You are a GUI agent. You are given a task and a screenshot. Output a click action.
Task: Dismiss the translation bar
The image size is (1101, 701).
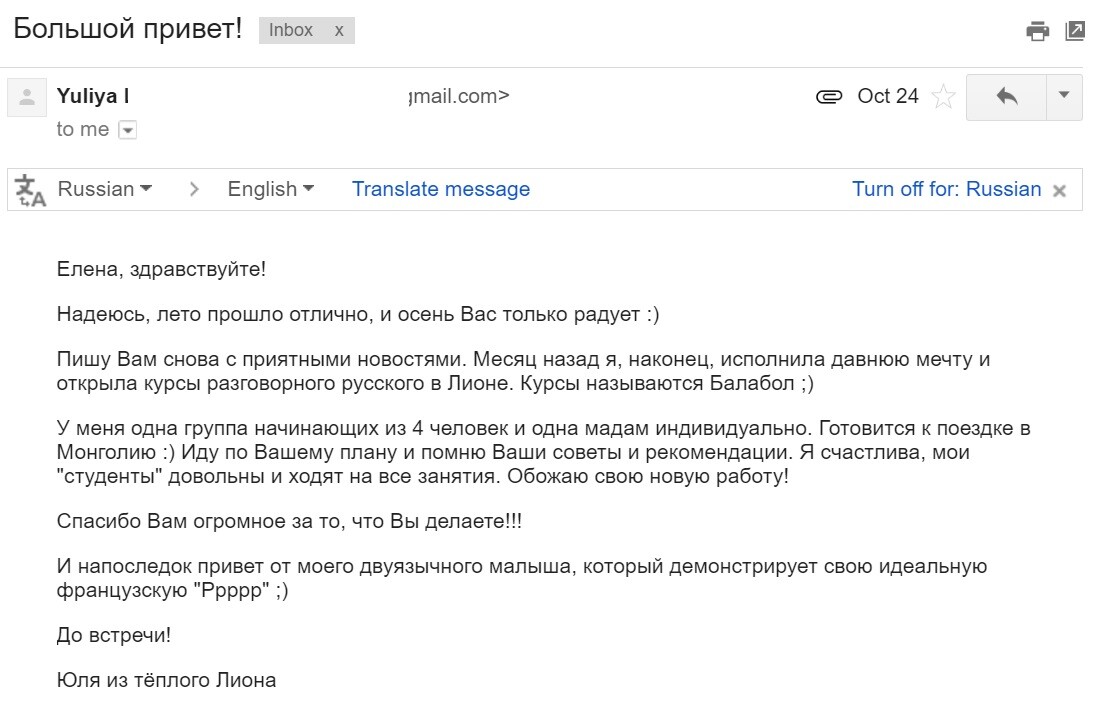click(x=1060, y=190)
